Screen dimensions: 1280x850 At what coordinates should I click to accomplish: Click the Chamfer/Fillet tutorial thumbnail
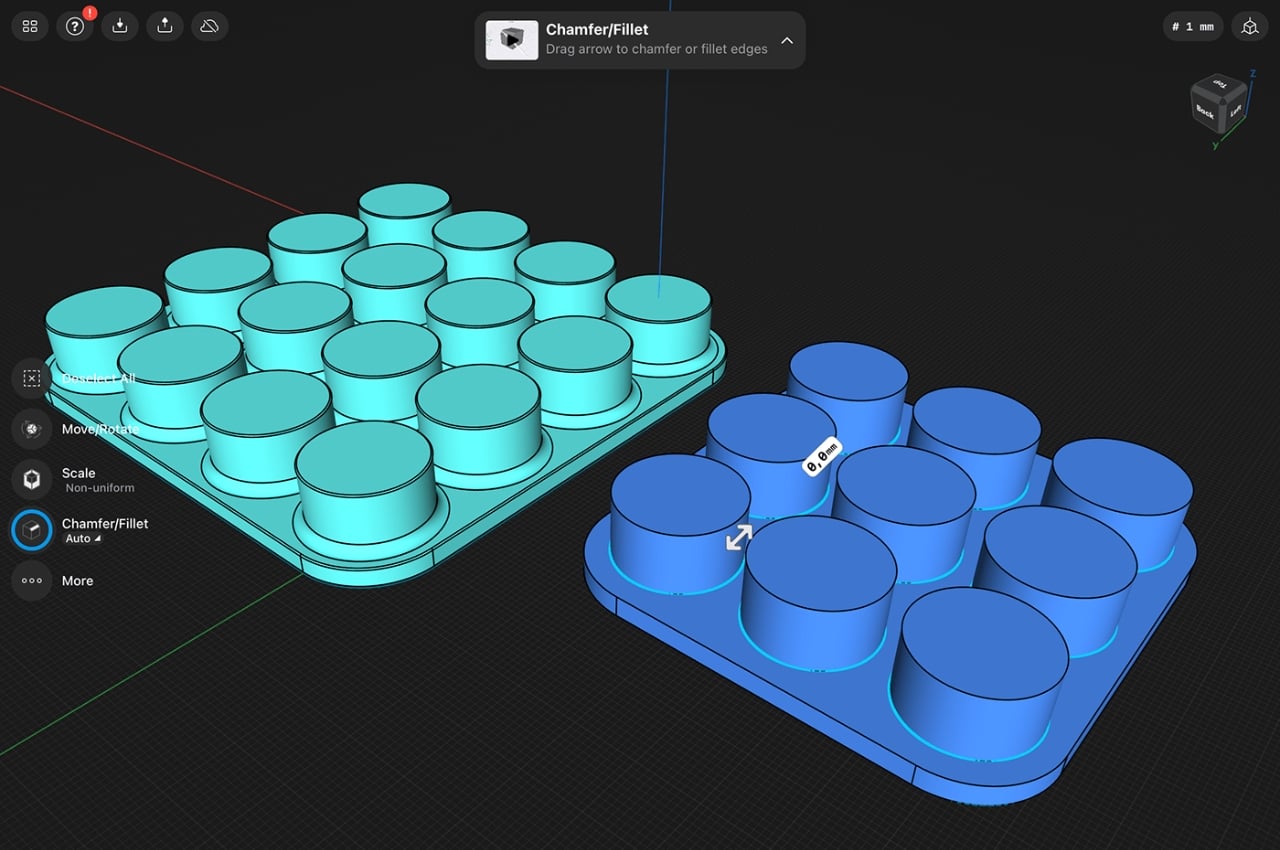click(x=512, y=40)
